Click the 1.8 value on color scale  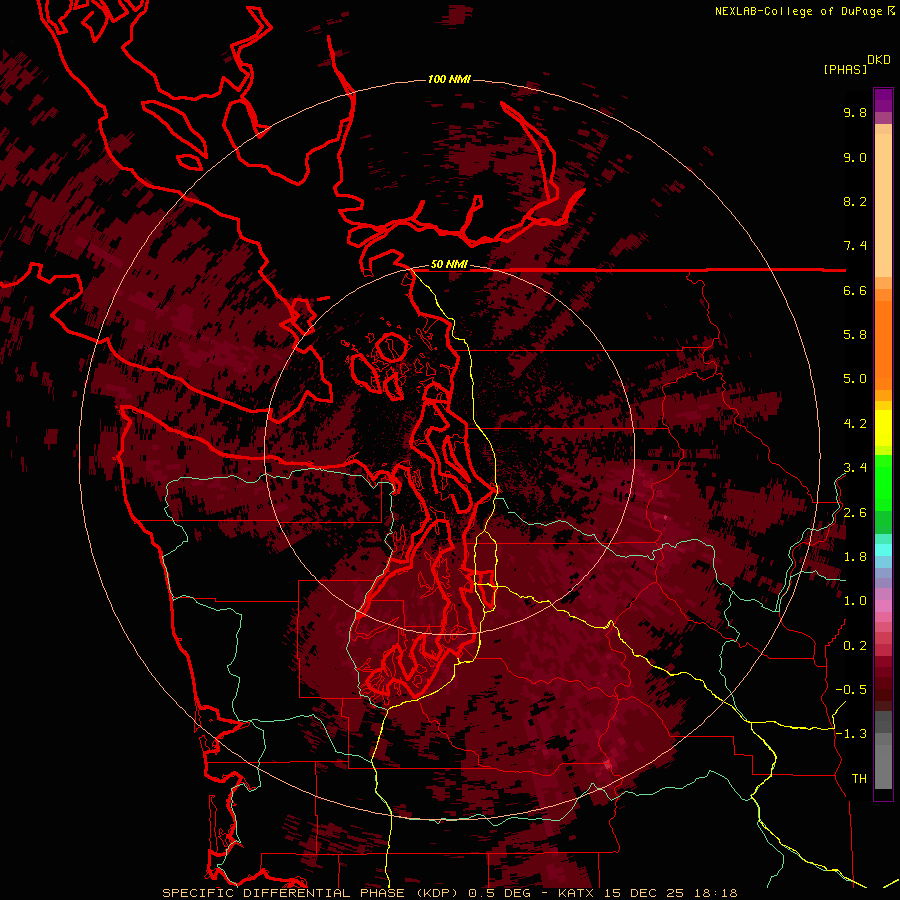(855, 557)
